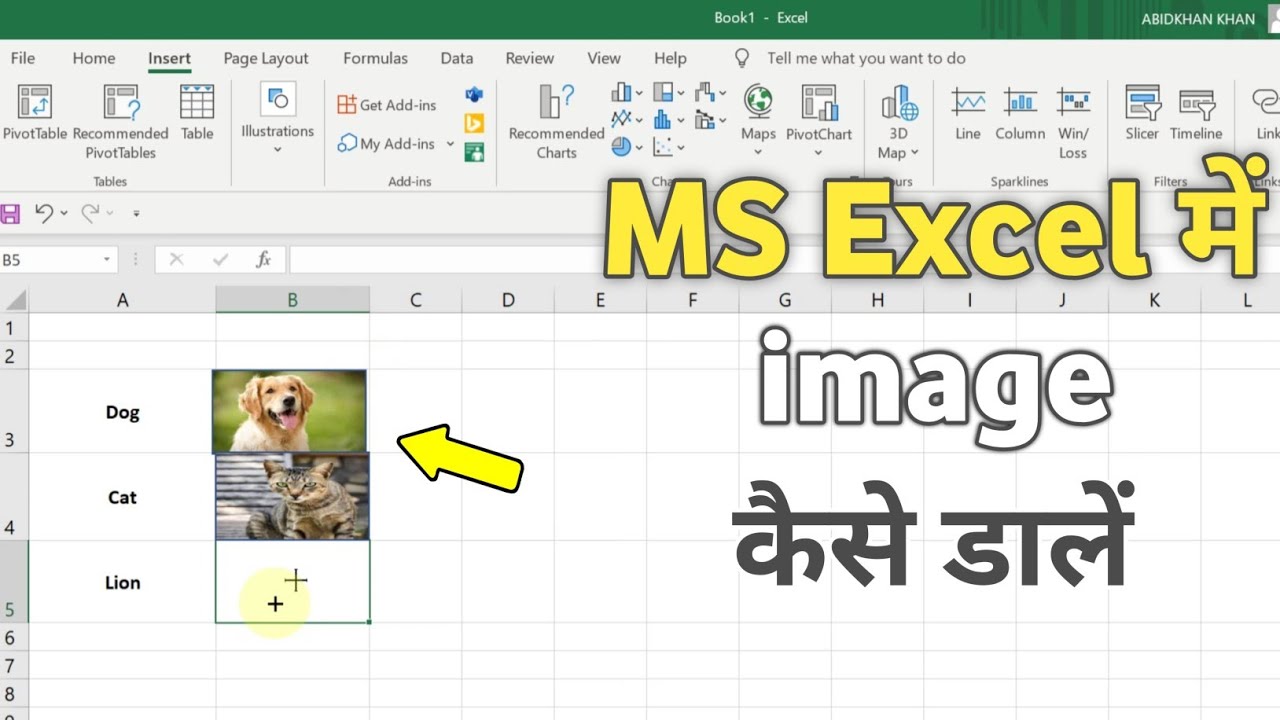This screenshot has width=1280, height=720.
Task: Click the People Graph add-in icon
Action: click(474, 152)
